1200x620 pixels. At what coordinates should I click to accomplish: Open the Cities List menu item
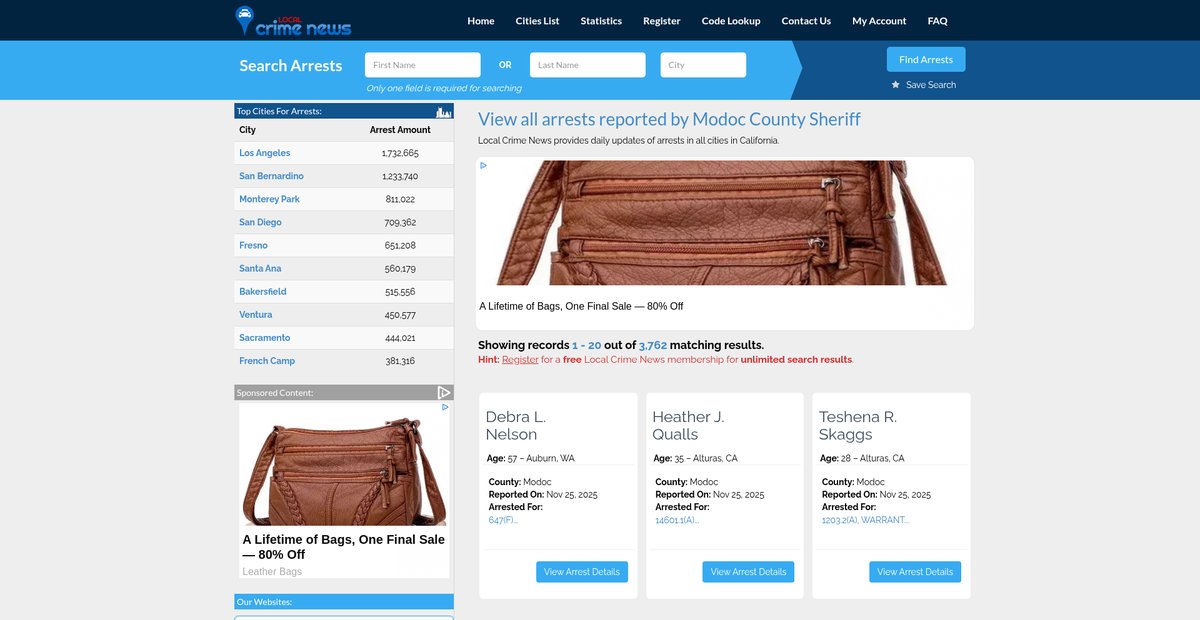(x=537, y=21)
